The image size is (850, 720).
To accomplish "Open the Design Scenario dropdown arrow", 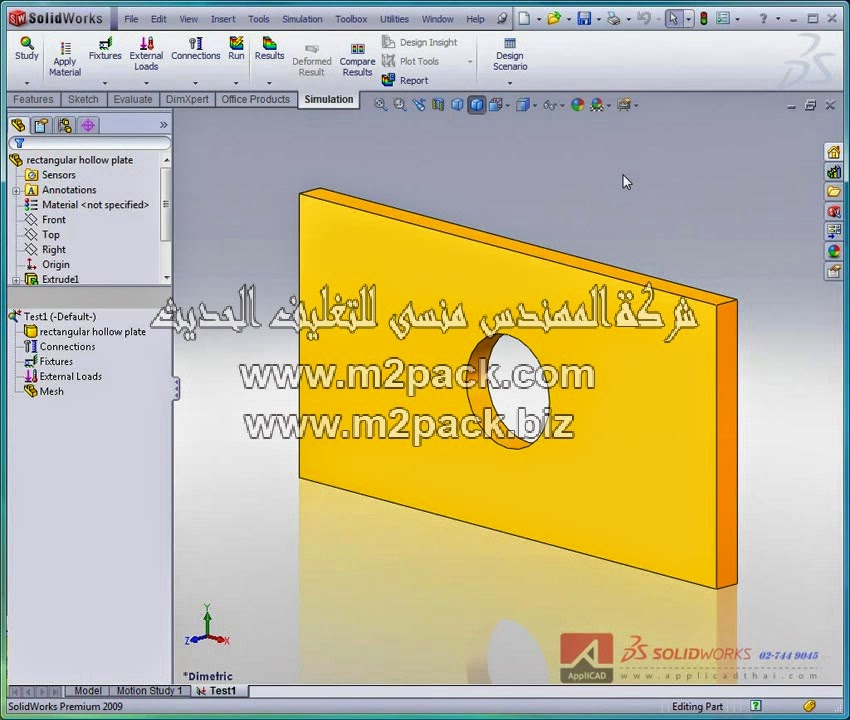I will [x=510, y=83].
